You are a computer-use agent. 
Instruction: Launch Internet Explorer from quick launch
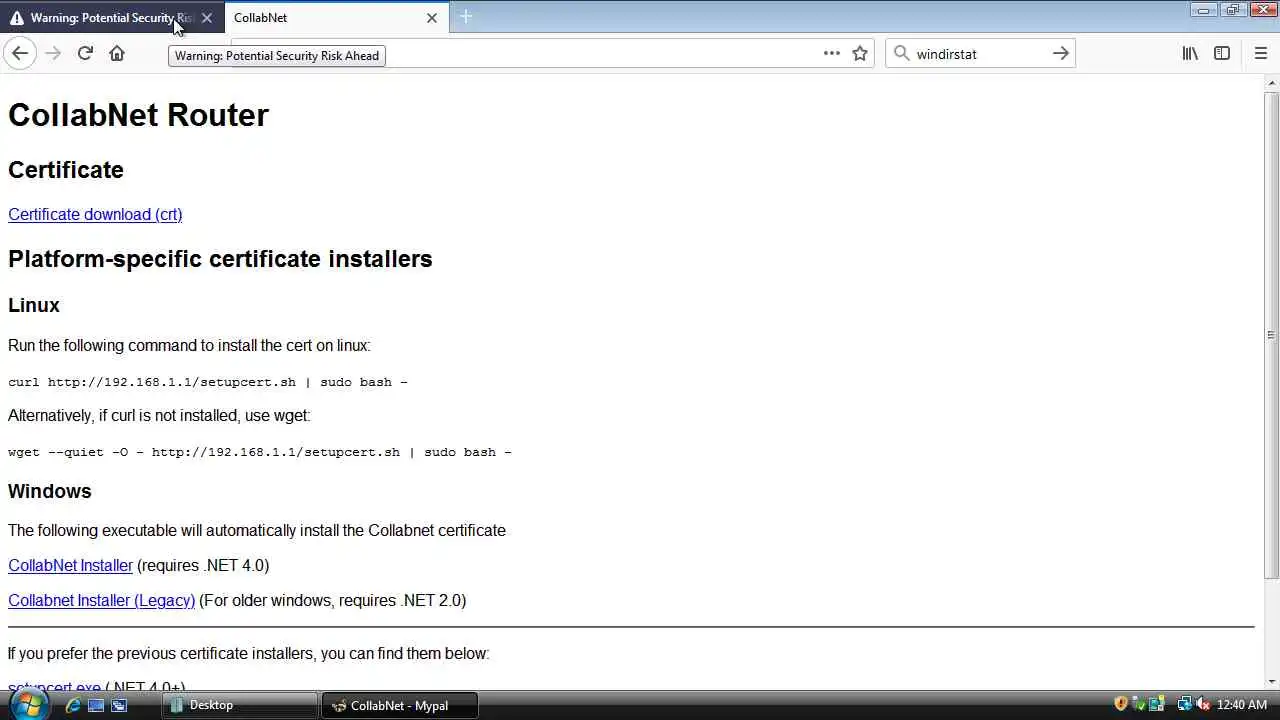pos(73,705)
